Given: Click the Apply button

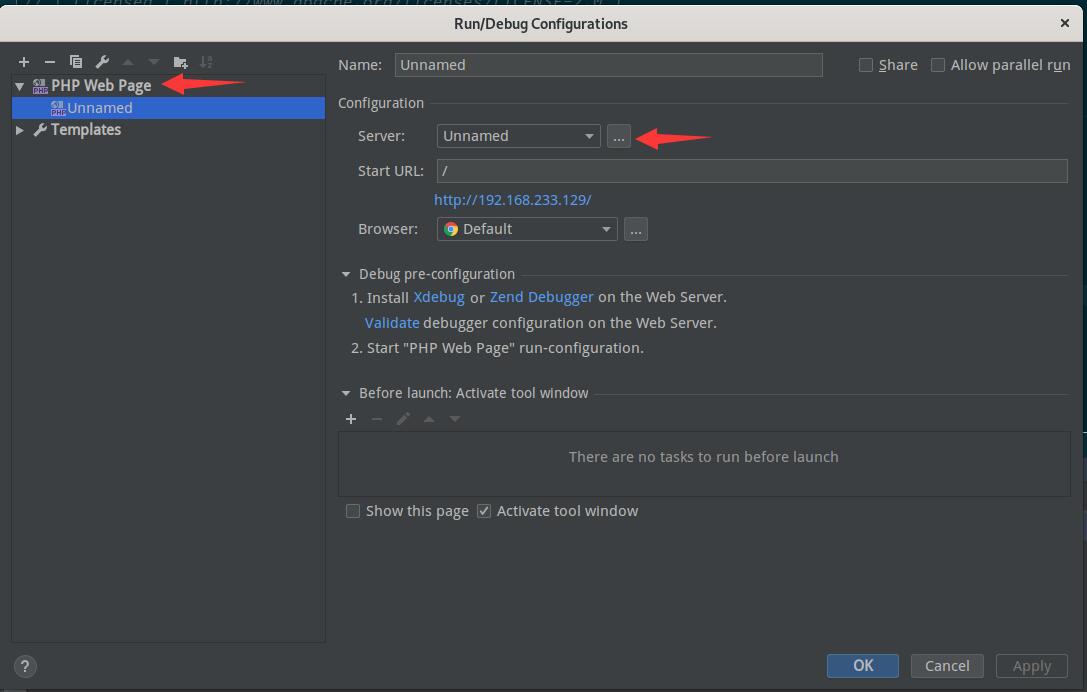Looking at the screenshot, I should coord(1032,666).
